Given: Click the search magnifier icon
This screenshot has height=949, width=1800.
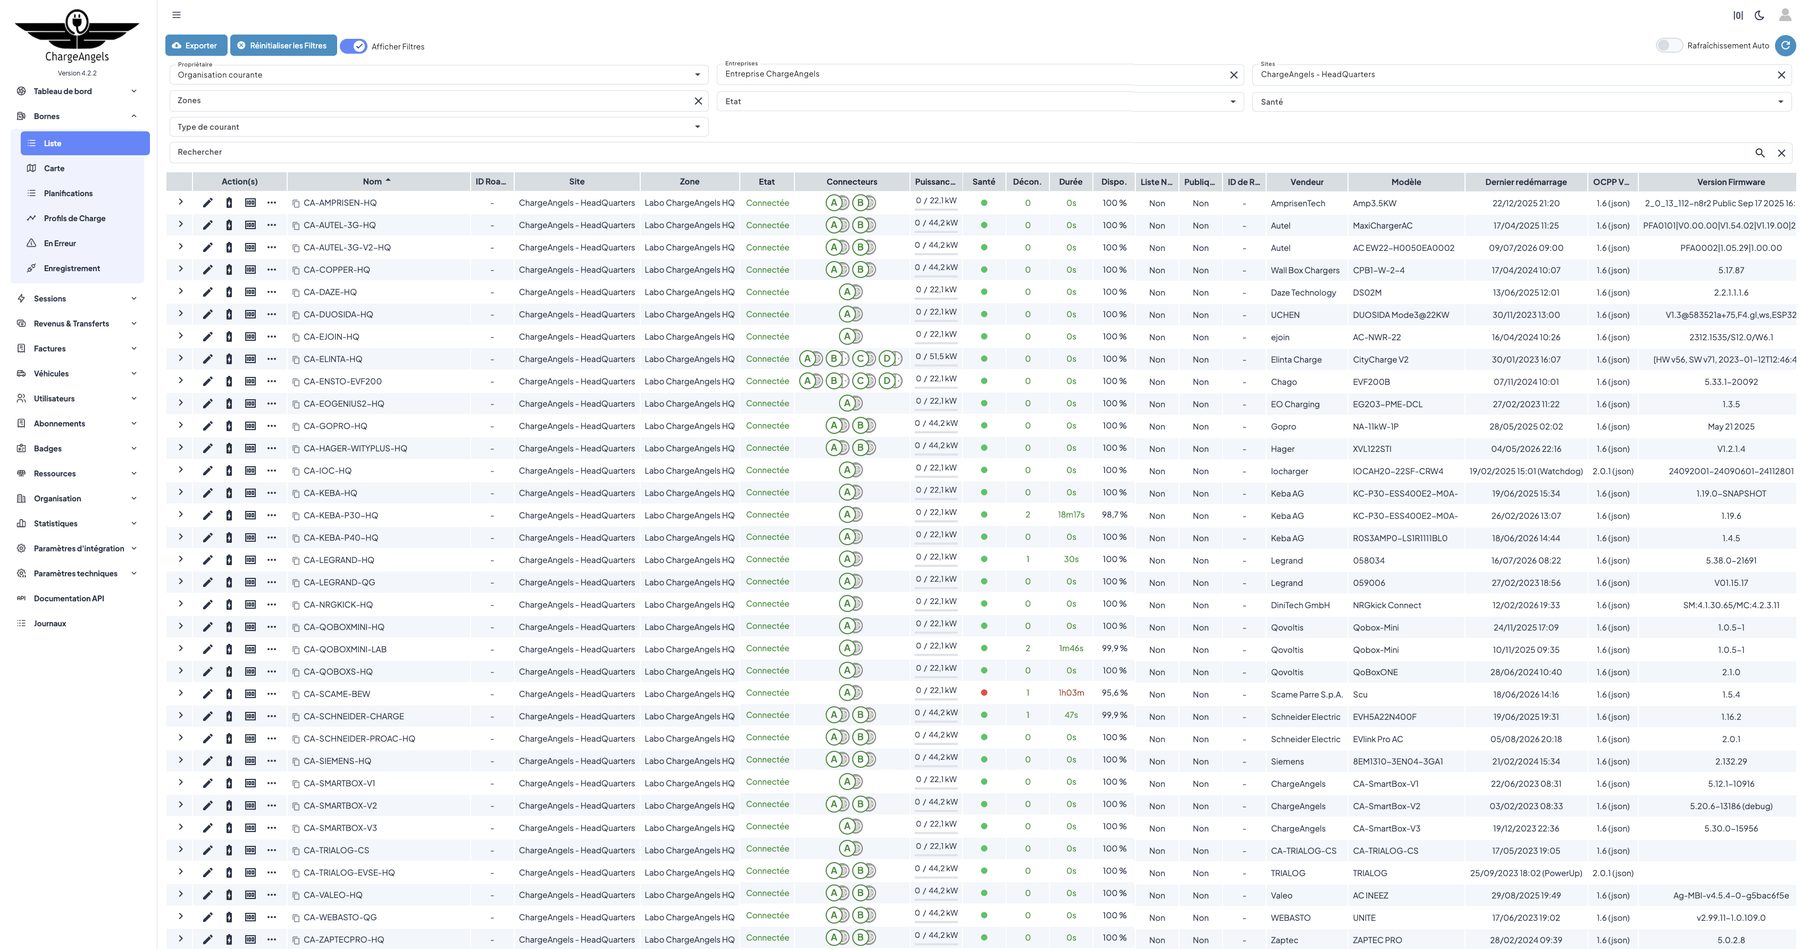Looking at the screenshot, I should 1760,153.
